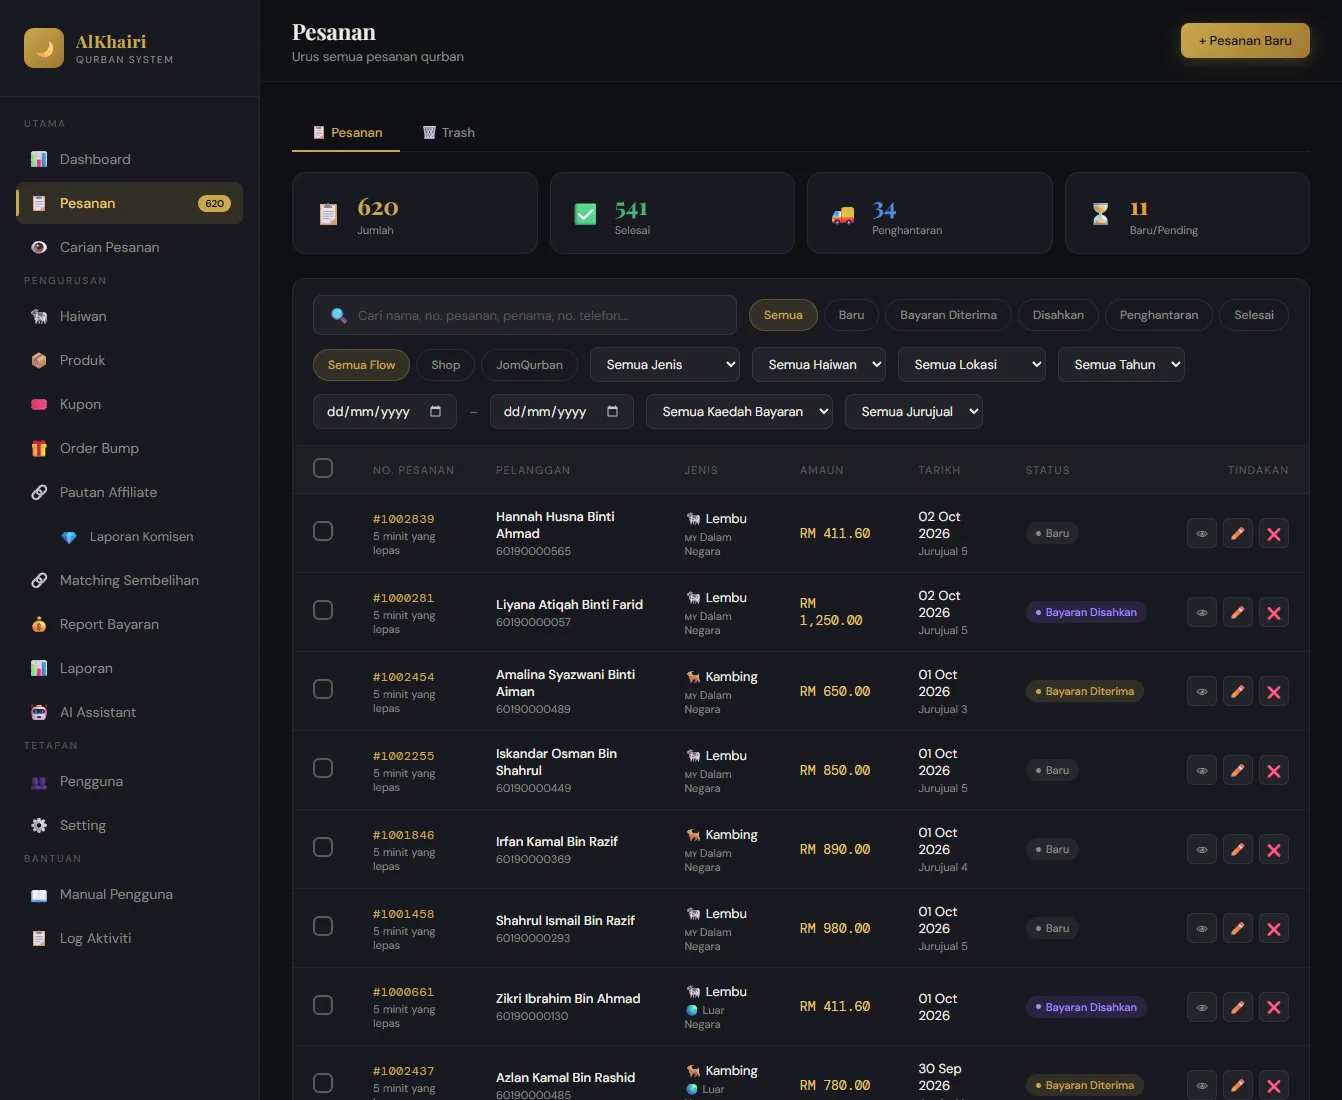Select the JomQurban flow filter
The width and height of the screenshot is (1342, 1100).
pos(529,365)
